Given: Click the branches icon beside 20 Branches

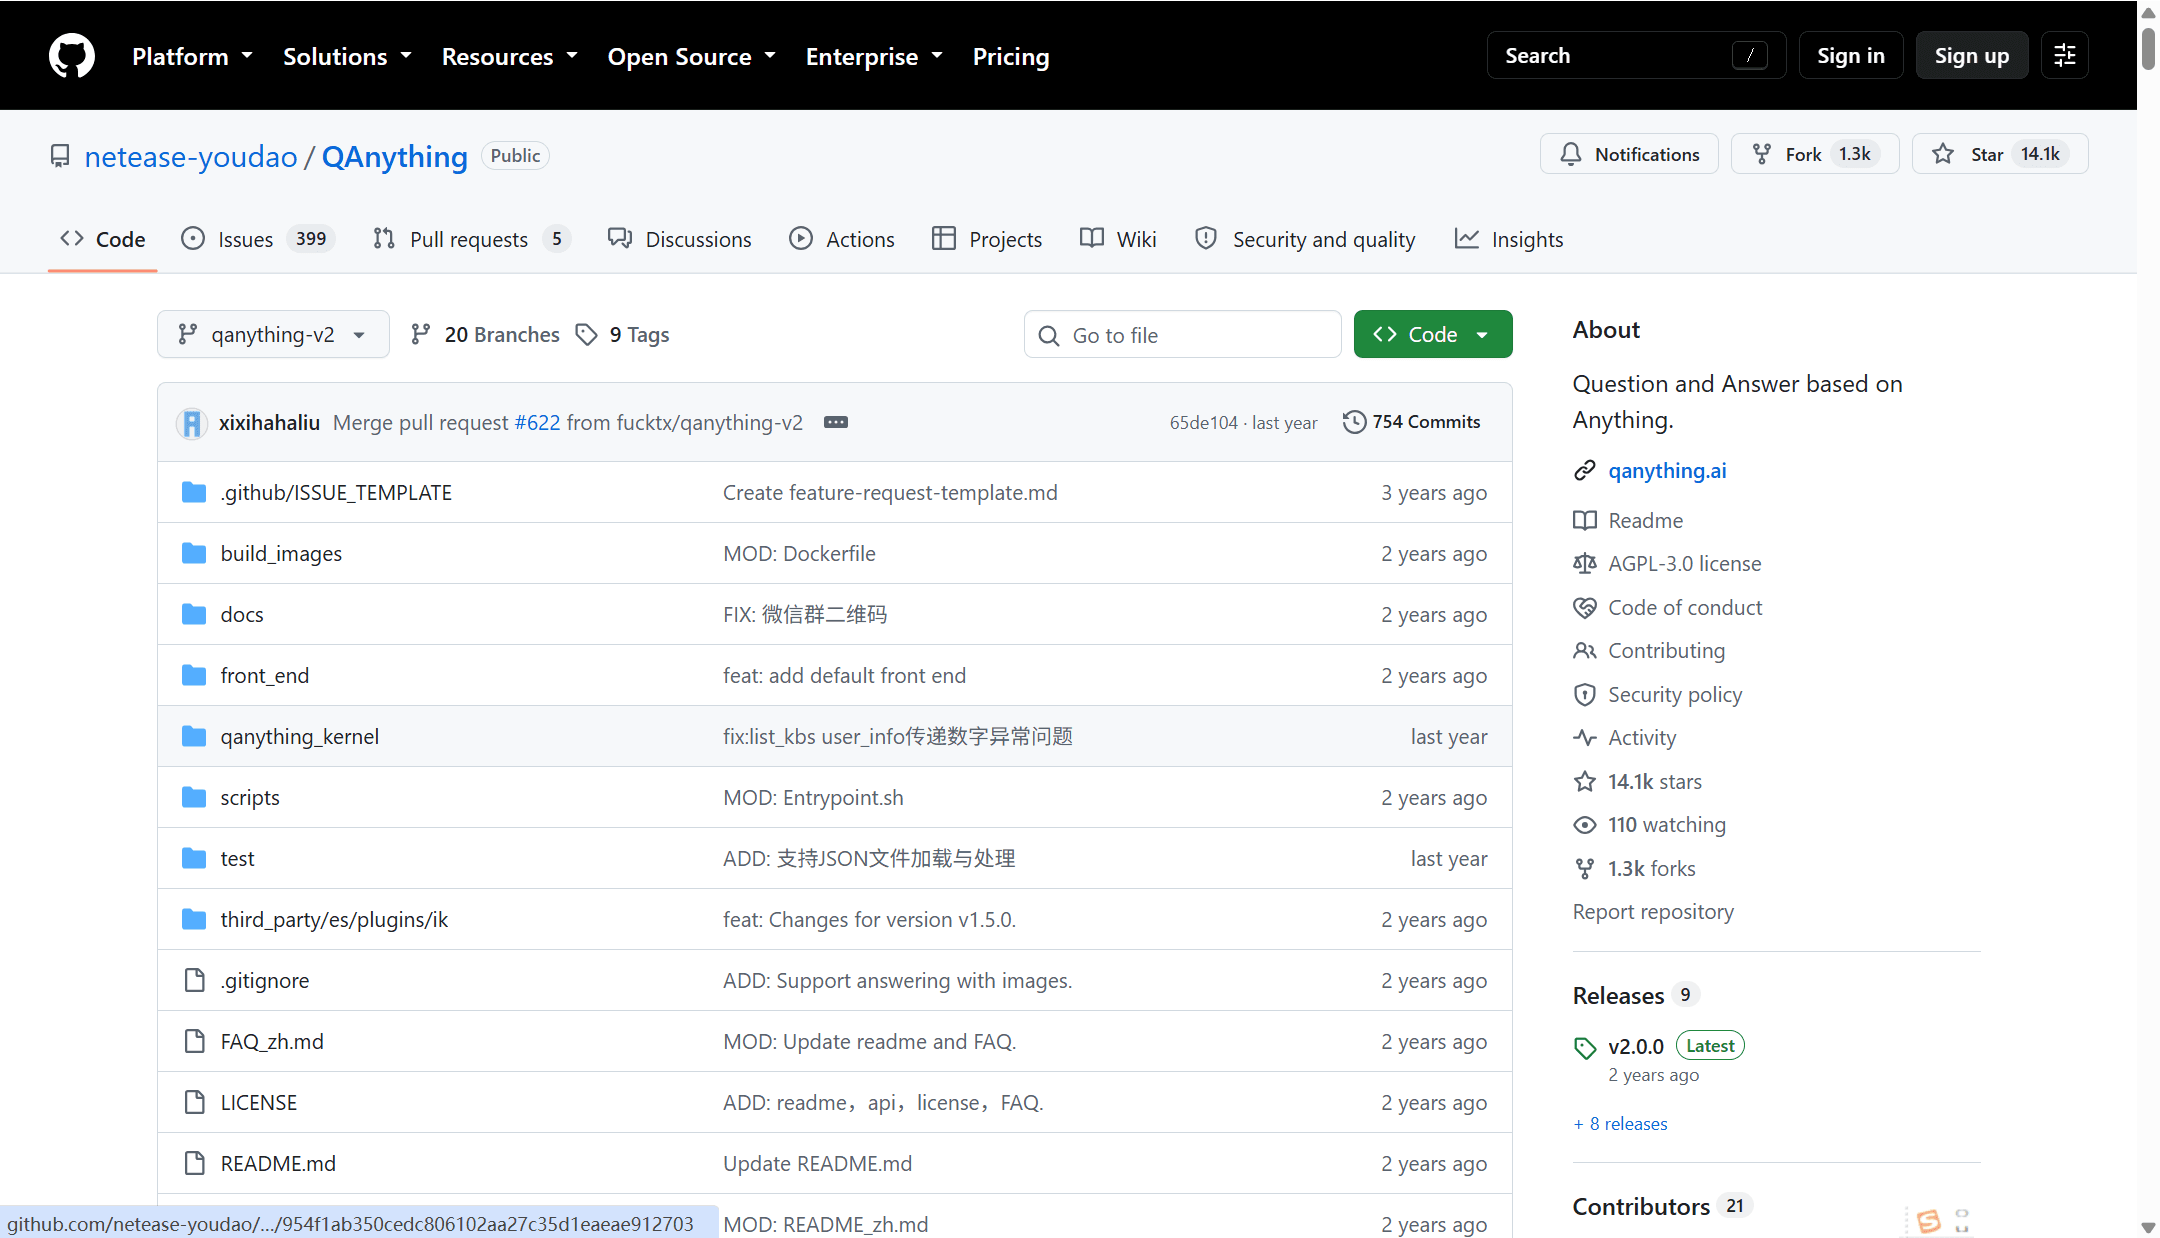Looking at the screenshot, I should 421,334.
